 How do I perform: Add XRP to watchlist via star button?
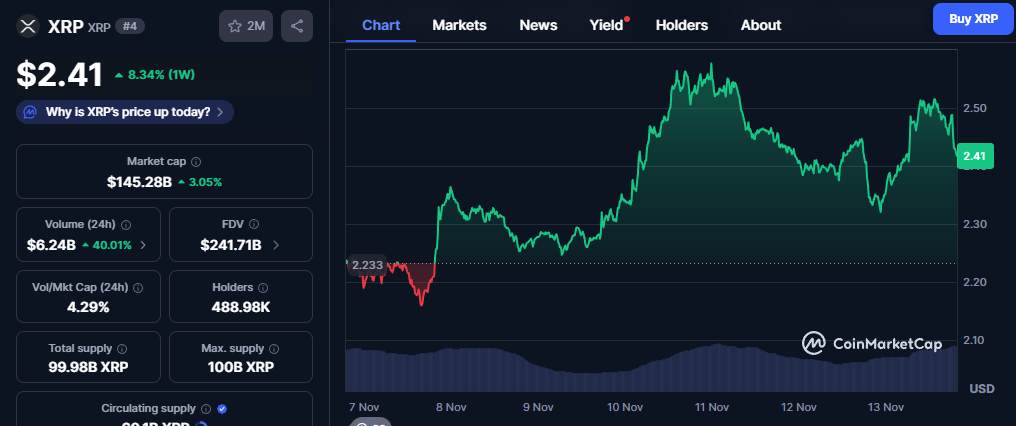point(246,26)
